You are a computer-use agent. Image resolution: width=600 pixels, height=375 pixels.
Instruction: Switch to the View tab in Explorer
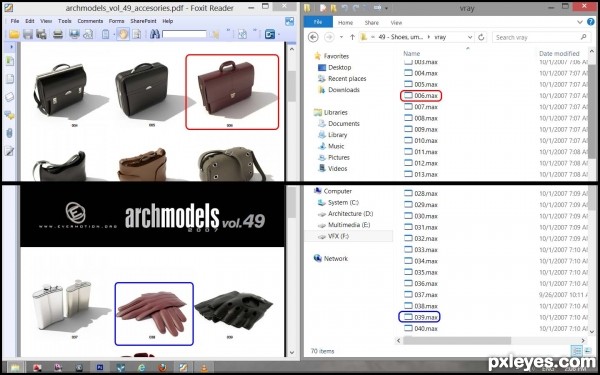coord(396,23)
